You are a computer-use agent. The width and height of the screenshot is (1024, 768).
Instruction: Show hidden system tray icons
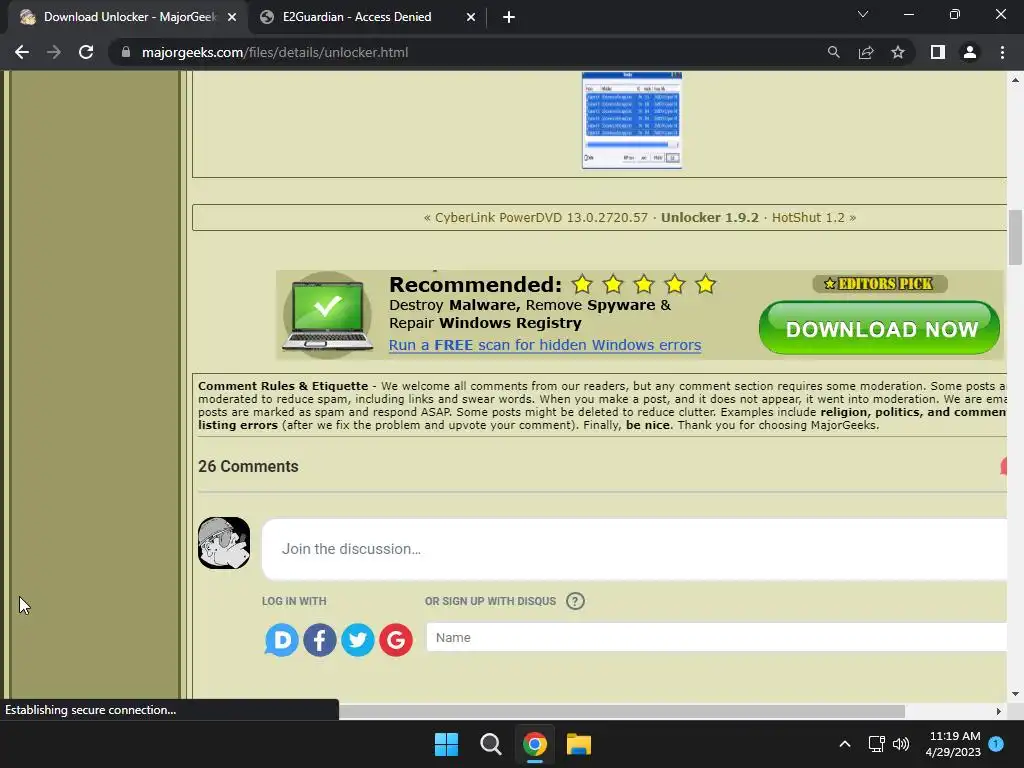click(x=844, y=744)
